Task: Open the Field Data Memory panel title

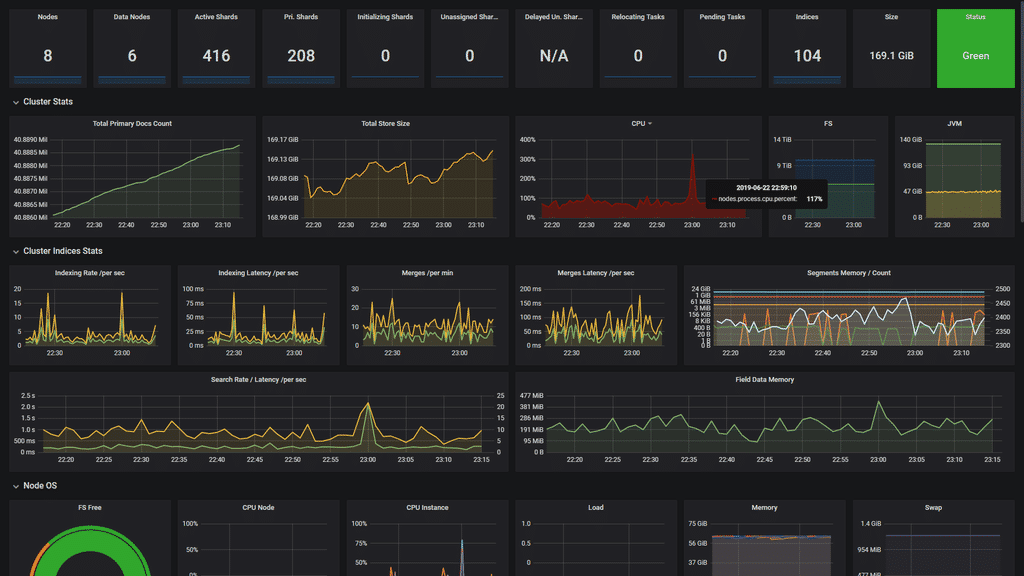Action: point(764,379)
